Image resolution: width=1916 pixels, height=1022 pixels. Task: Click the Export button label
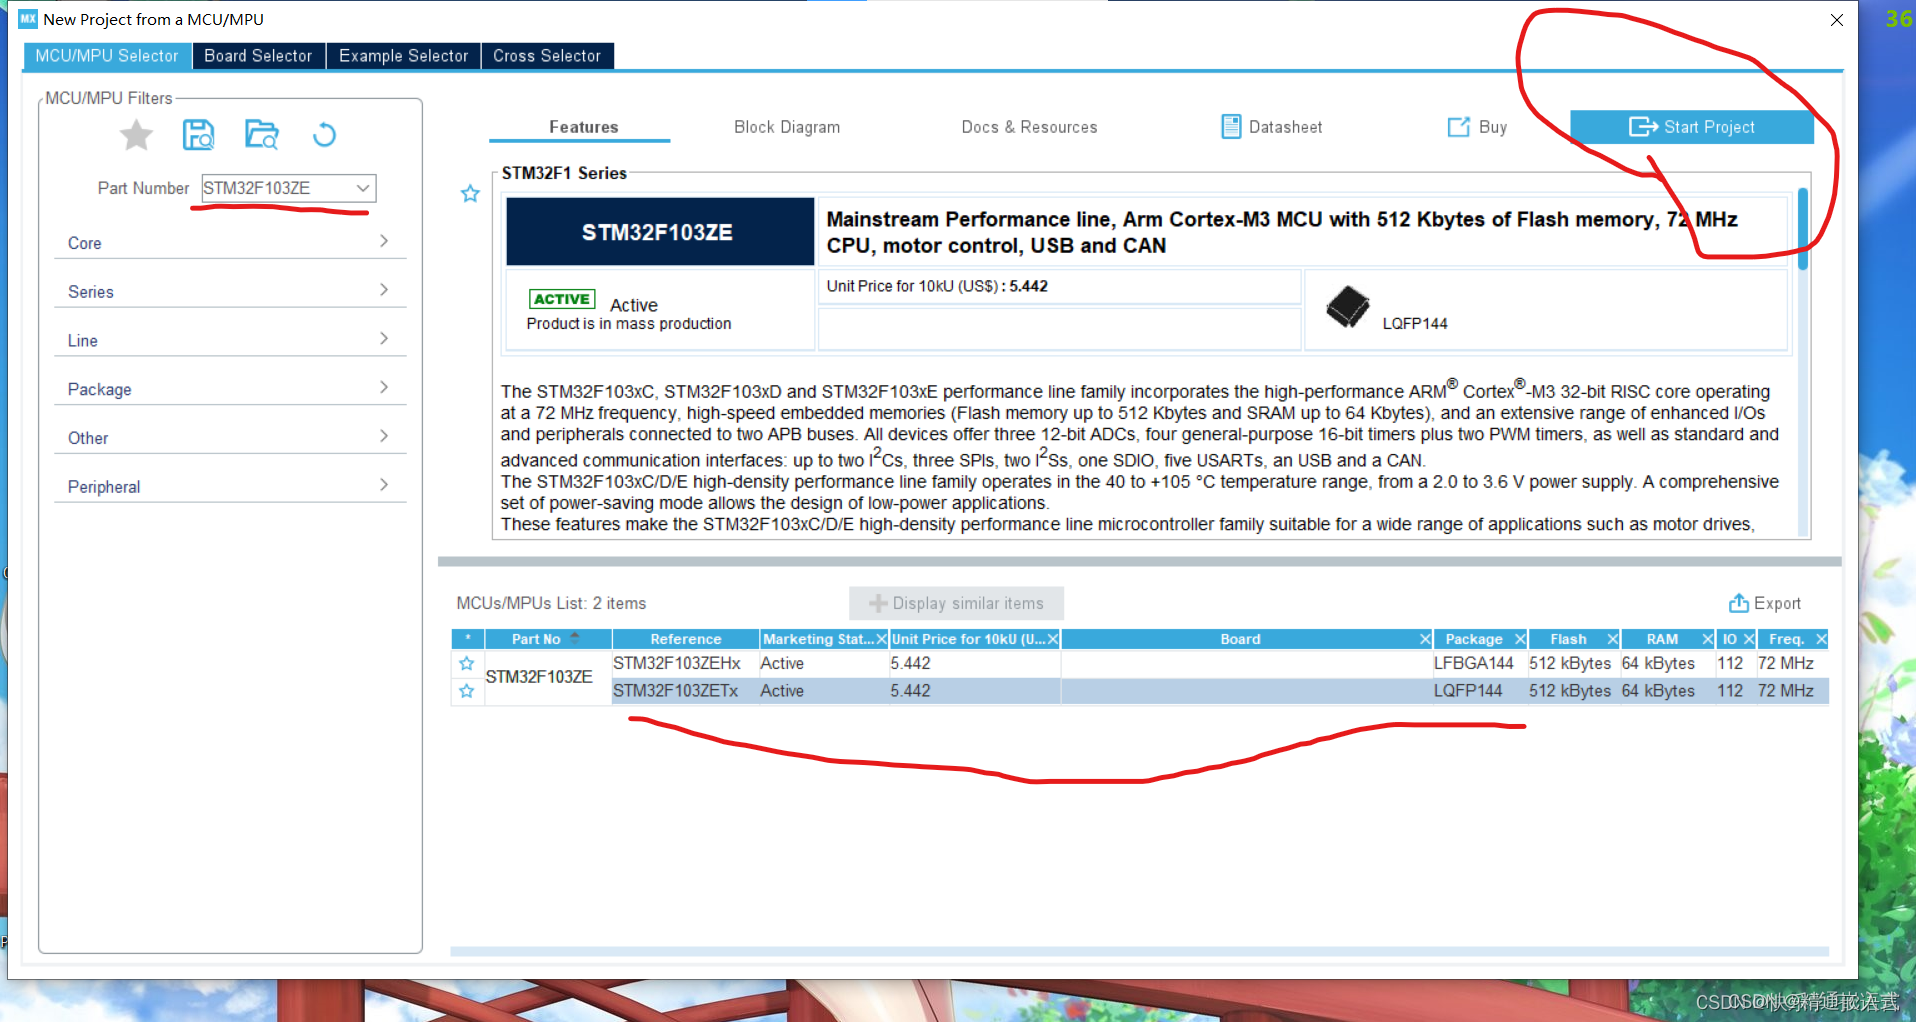[x=1777, y=603]
